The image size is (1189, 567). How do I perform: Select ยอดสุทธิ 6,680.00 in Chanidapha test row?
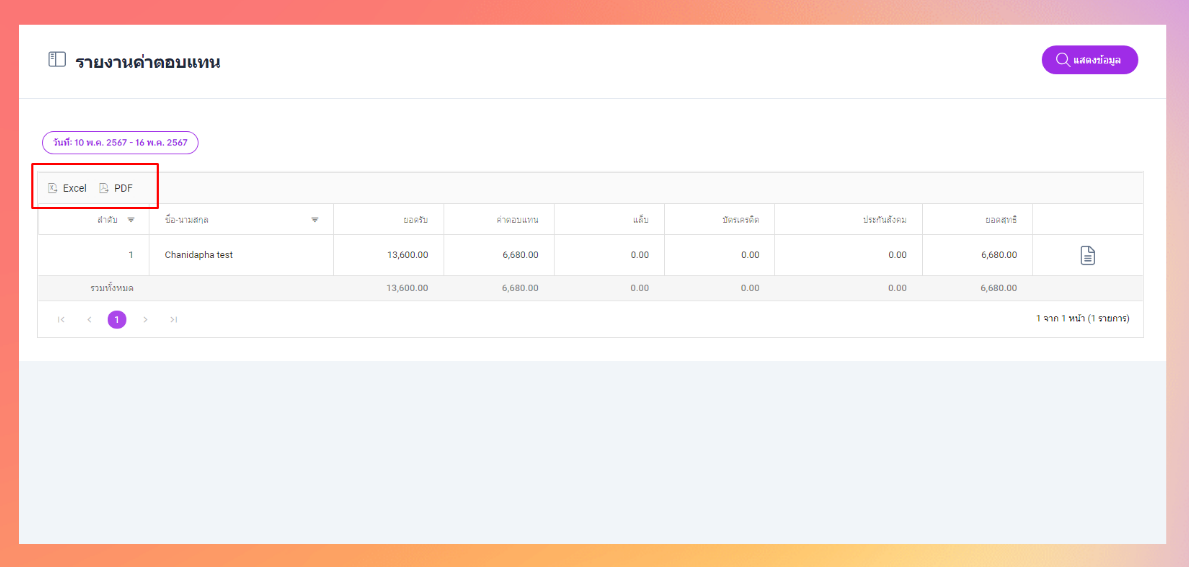pos(999,255)
